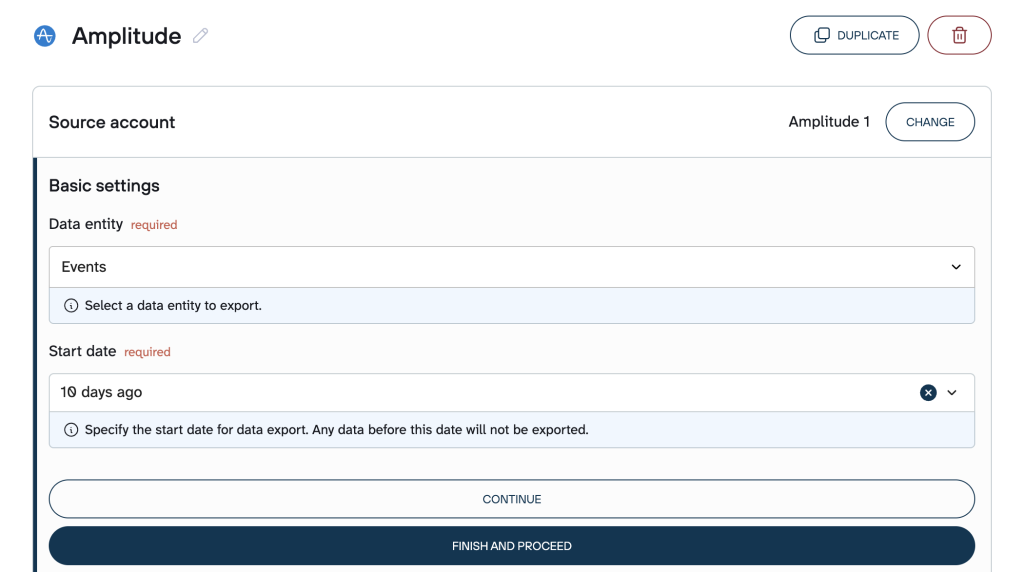
Task: Open the Start date dropdown chevron
Action: [x=952, y=393]
